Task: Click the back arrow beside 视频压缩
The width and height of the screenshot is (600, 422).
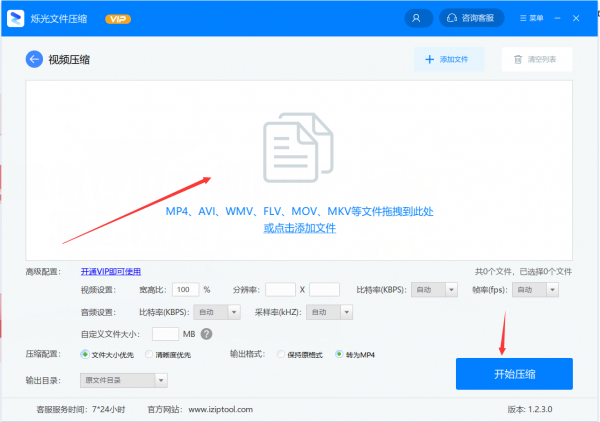Action: click(x=35, y=60)
